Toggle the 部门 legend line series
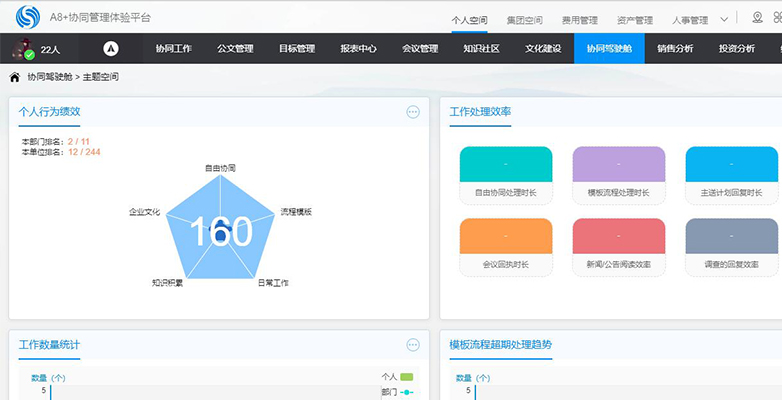This screenshot has width=782, height=400. (x=397, y=393)
